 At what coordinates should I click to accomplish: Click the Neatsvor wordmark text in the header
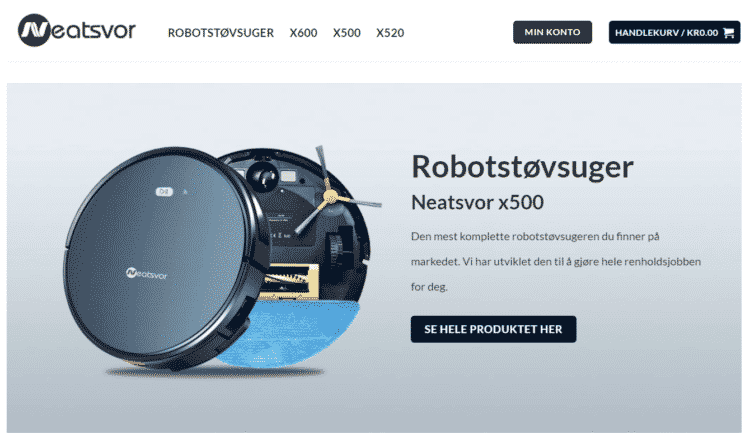(x=93, y=30)
